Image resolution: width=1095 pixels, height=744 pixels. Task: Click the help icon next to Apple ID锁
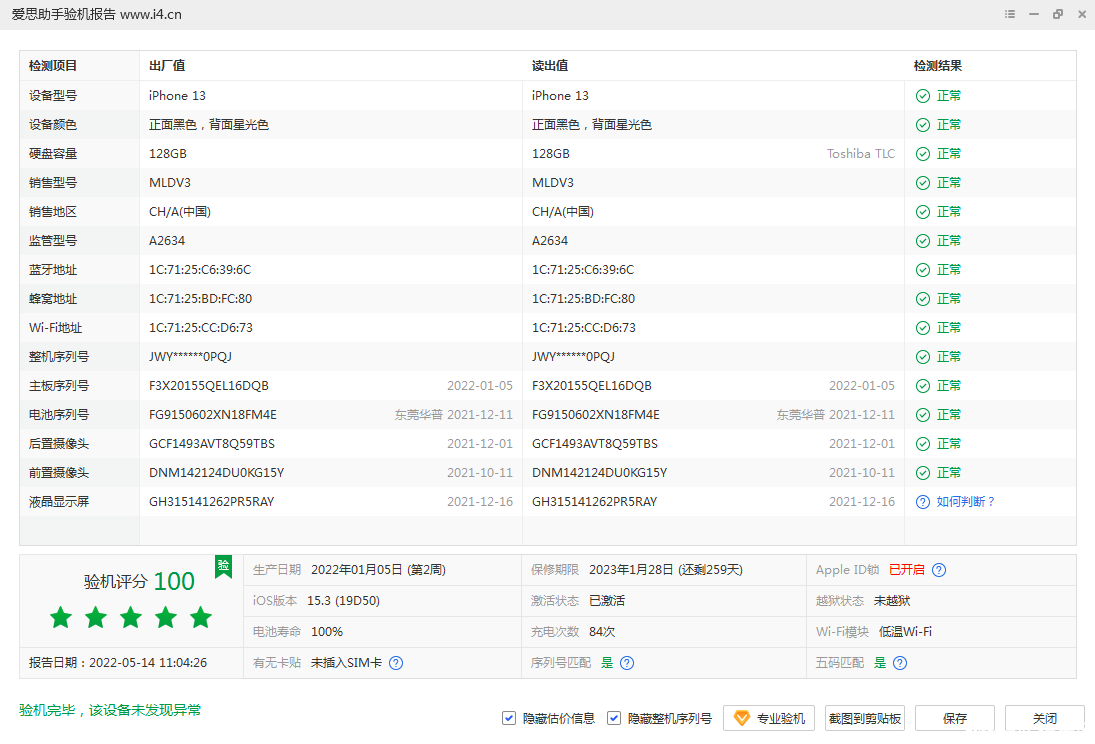click(939, 570)
